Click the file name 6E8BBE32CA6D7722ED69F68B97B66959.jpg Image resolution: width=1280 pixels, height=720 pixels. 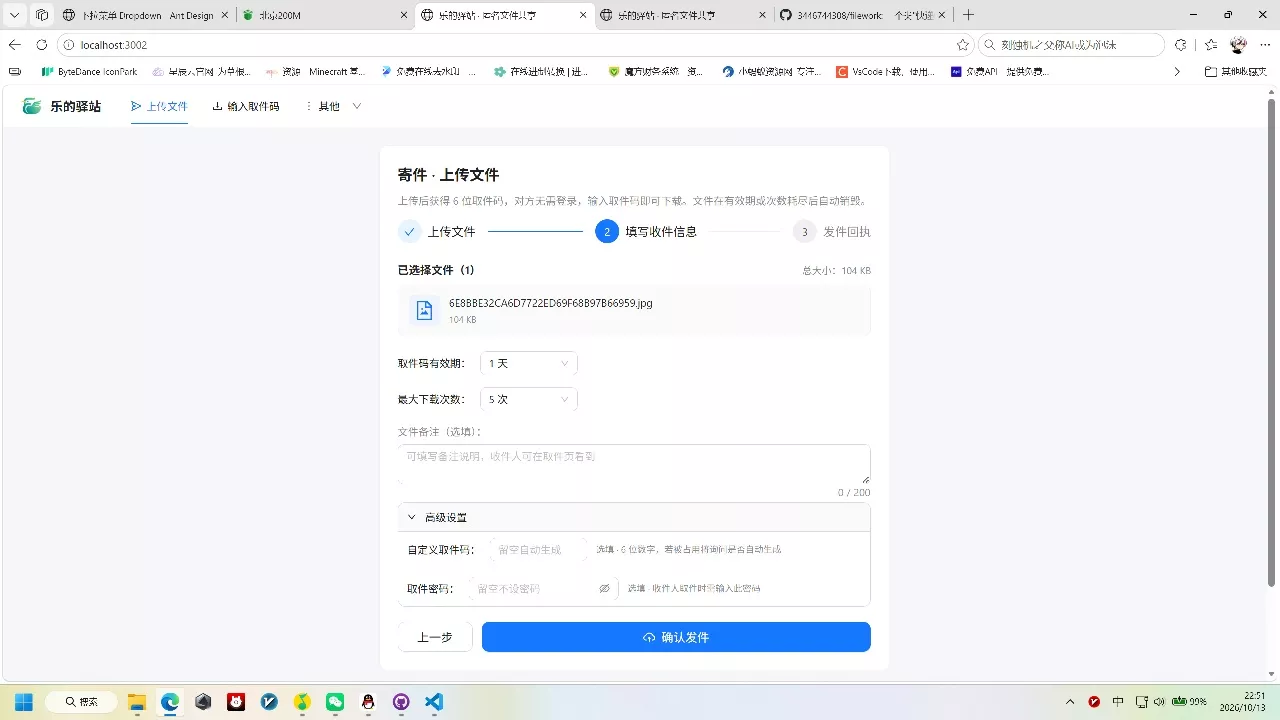point(551,303)
